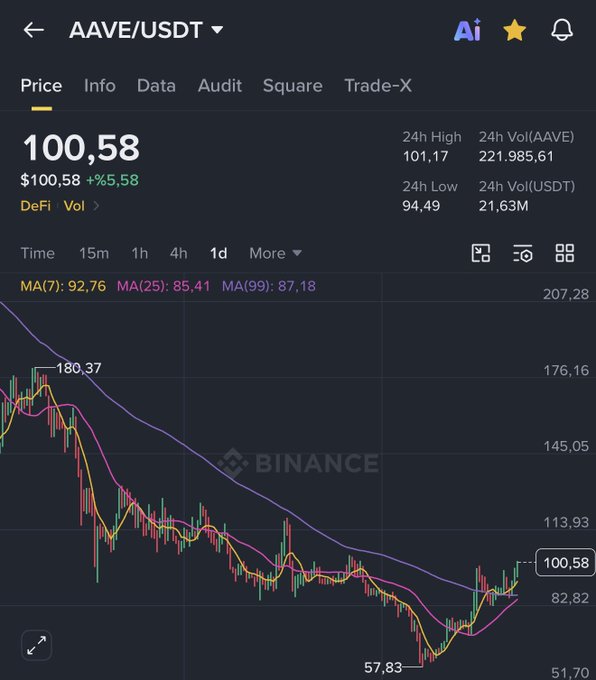Toggle the favorite star icon
596x680 pixels.
[x=514, y=30]
